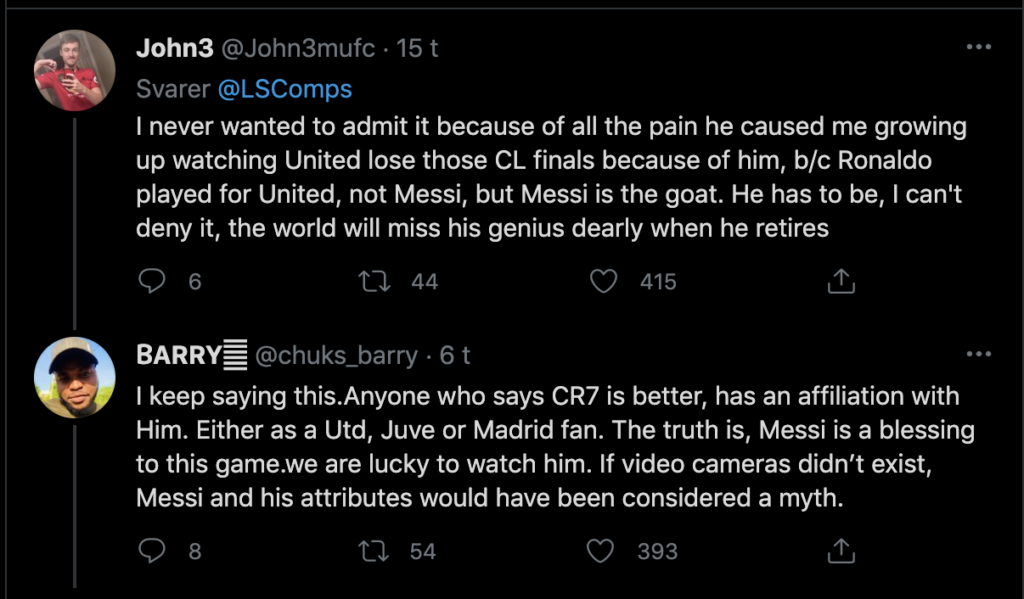Image resolution: width=1024 pixels, height=599 pixels.
Task: Like BARRY's tweet with heart icon
Action: pyautogui.click(x=603, y=551)
